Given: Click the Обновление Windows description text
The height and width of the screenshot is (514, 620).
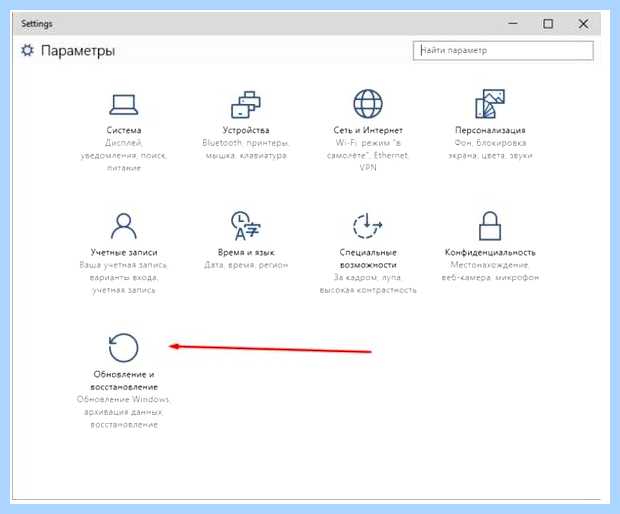Looking at the screenshot, I should pos(123,412).
